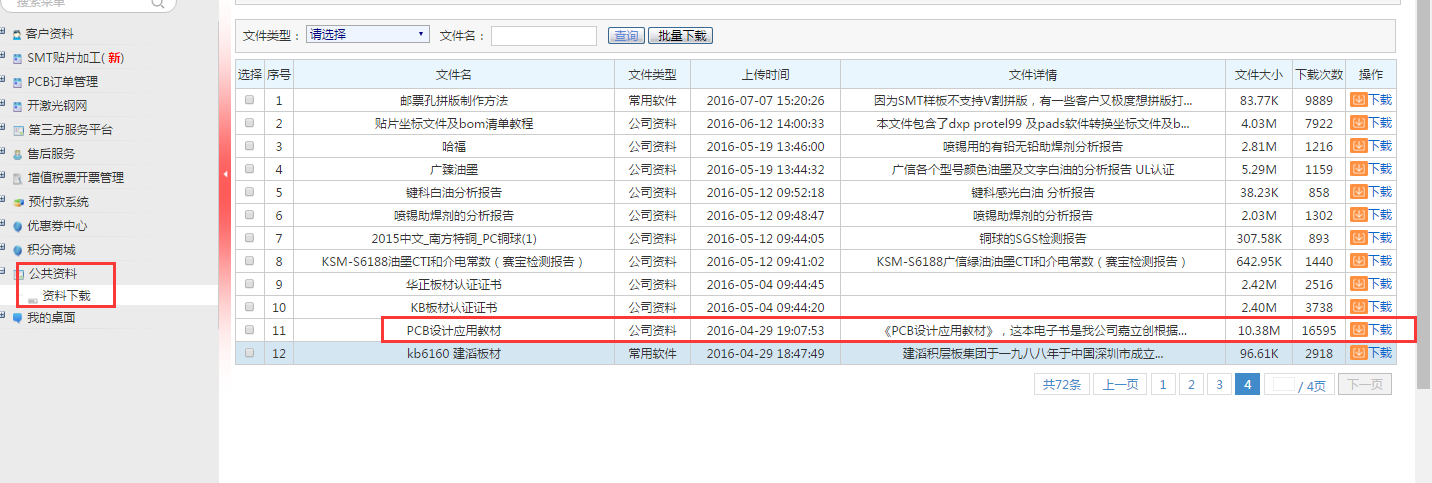Viewport: 1432px width, 483px height.
Task: Click the 客户资料 sidebar icon
Action: tap(17, 34)
